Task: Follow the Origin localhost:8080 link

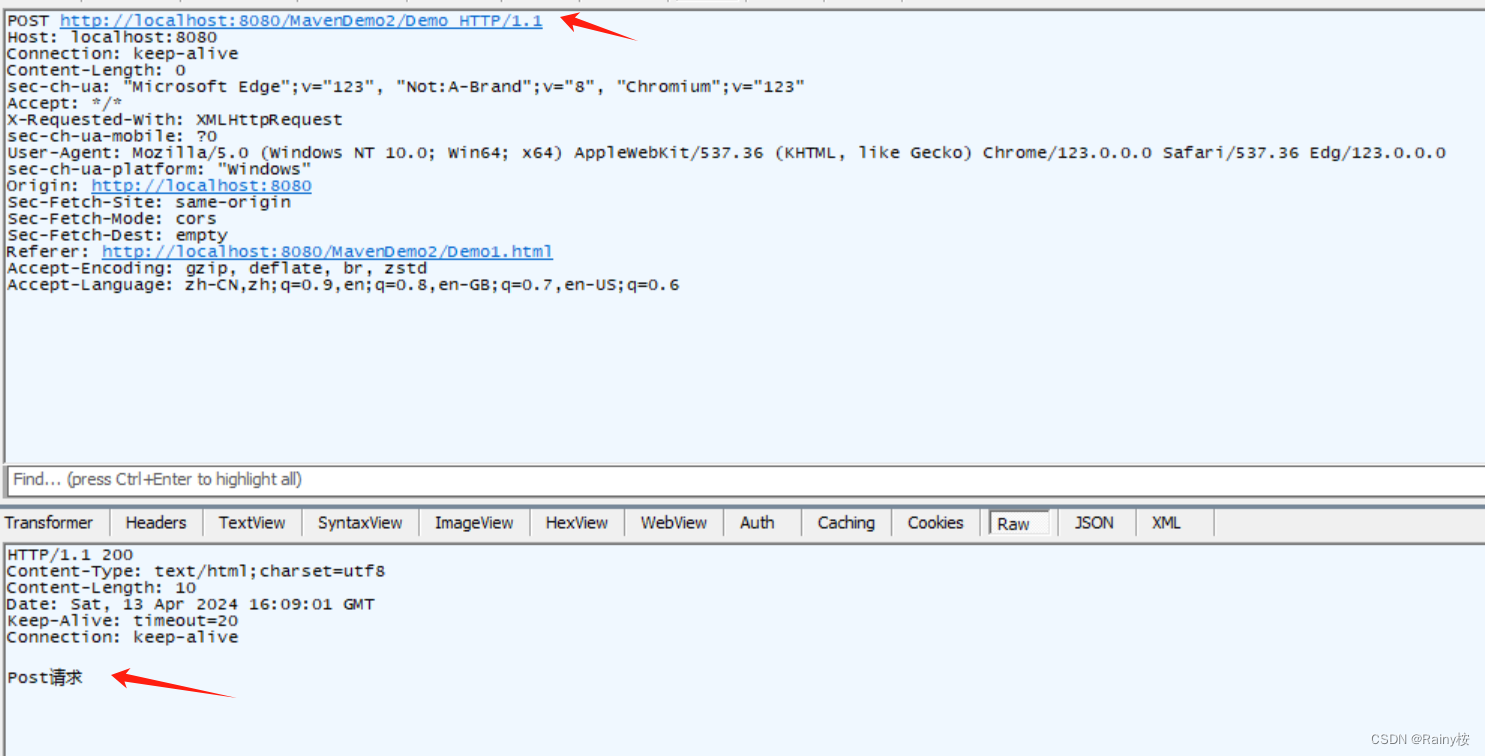Action: point(202,186)
